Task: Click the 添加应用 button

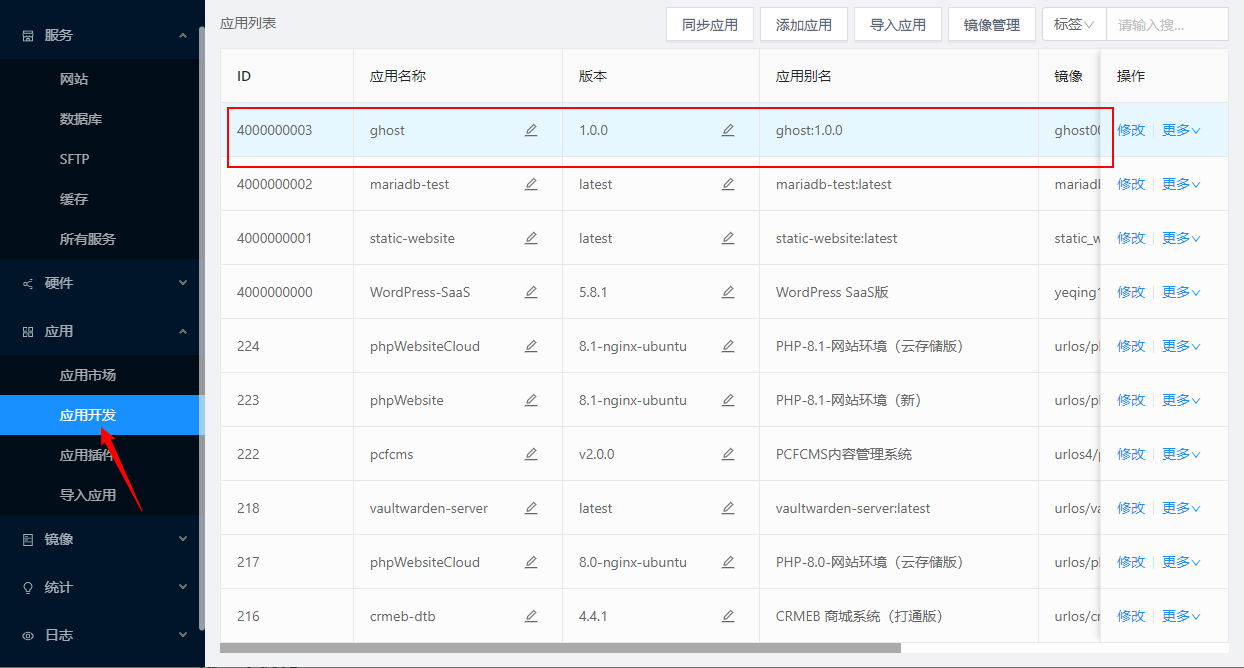Action: [x=803, y=25]
